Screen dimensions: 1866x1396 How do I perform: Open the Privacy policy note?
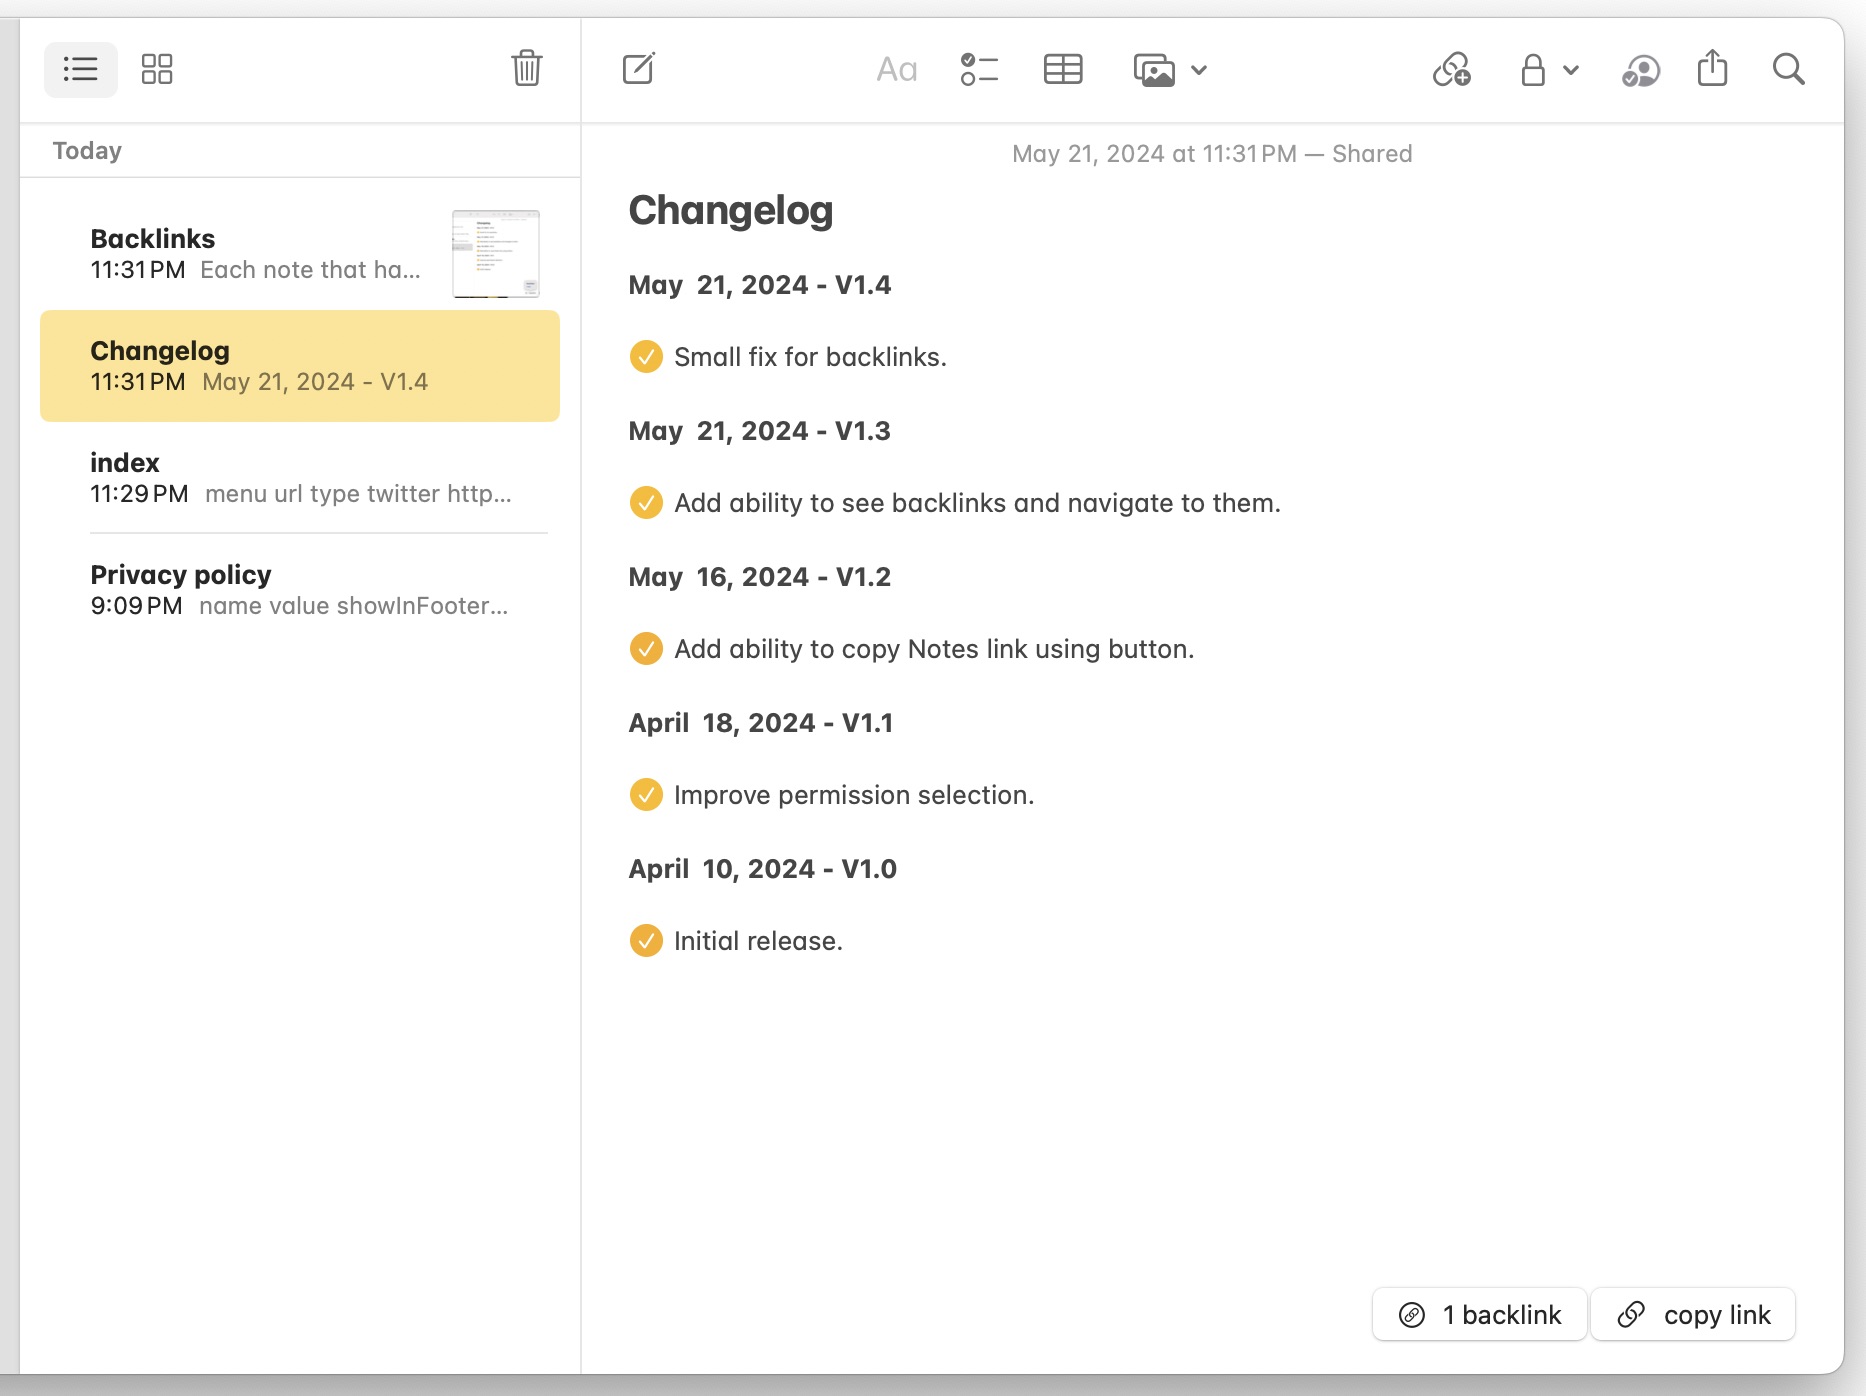point(300,590)
